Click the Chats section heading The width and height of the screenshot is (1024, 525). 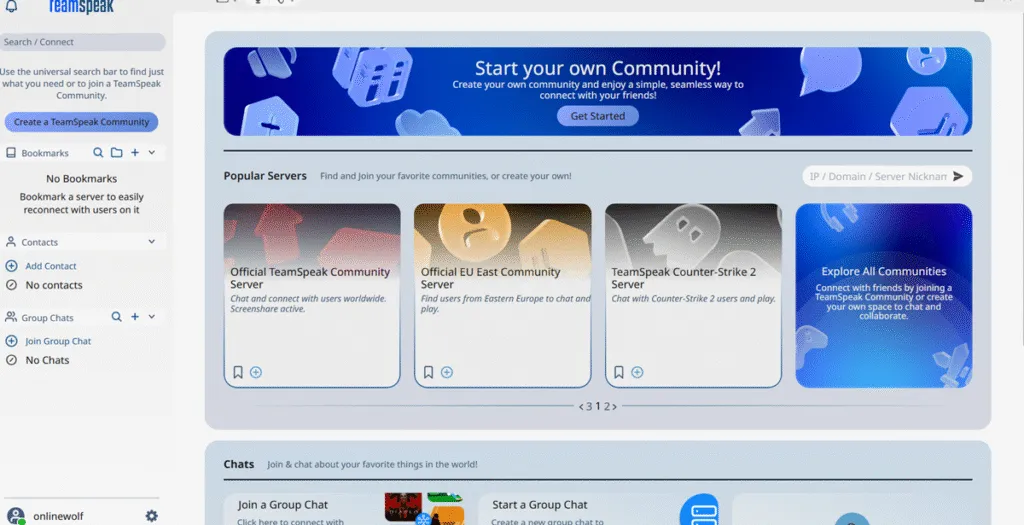pos(239,464)
